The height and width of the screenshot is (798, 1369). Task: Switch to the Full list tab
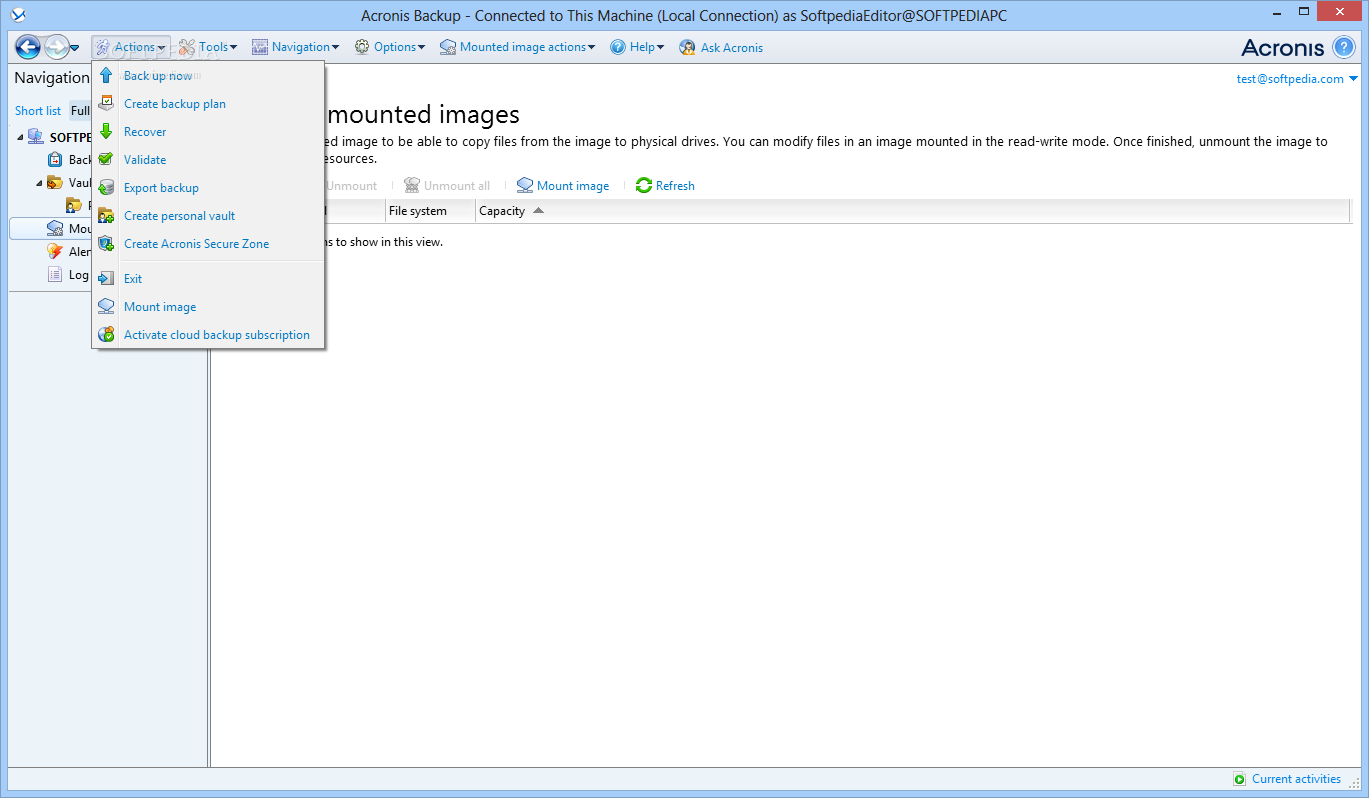coord(80,111)
